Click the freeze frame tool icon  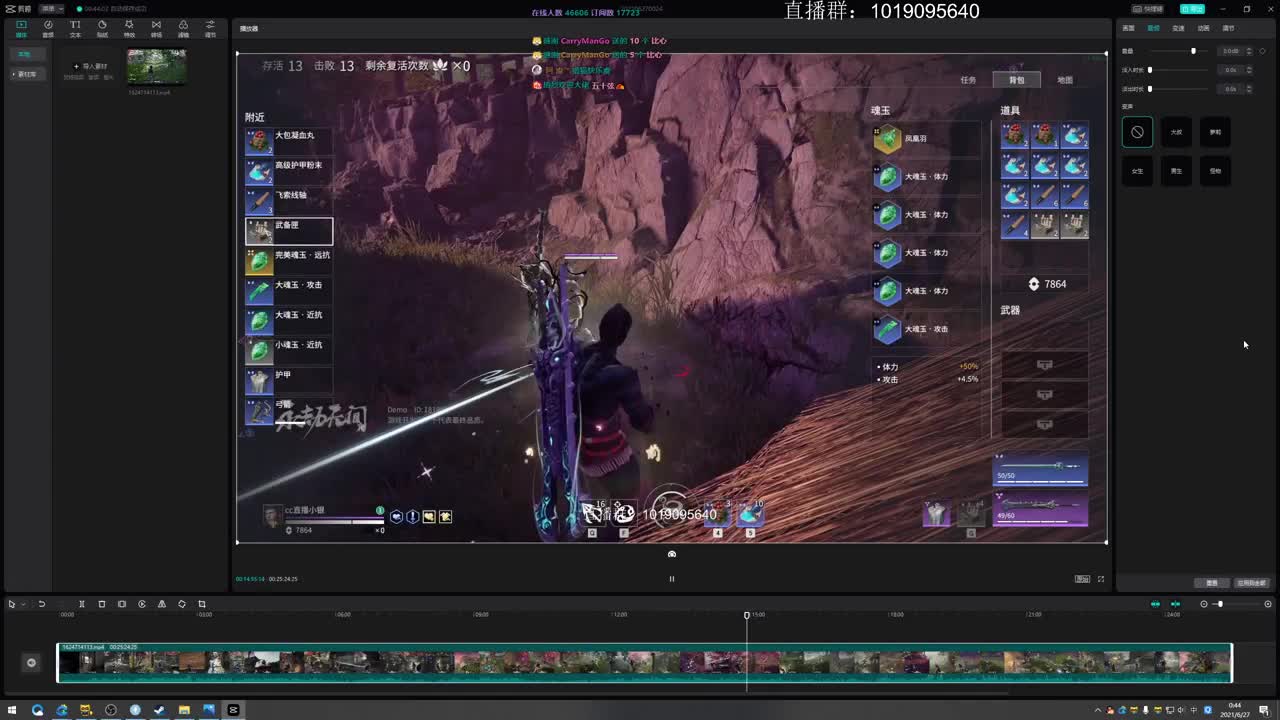[122, 604]
